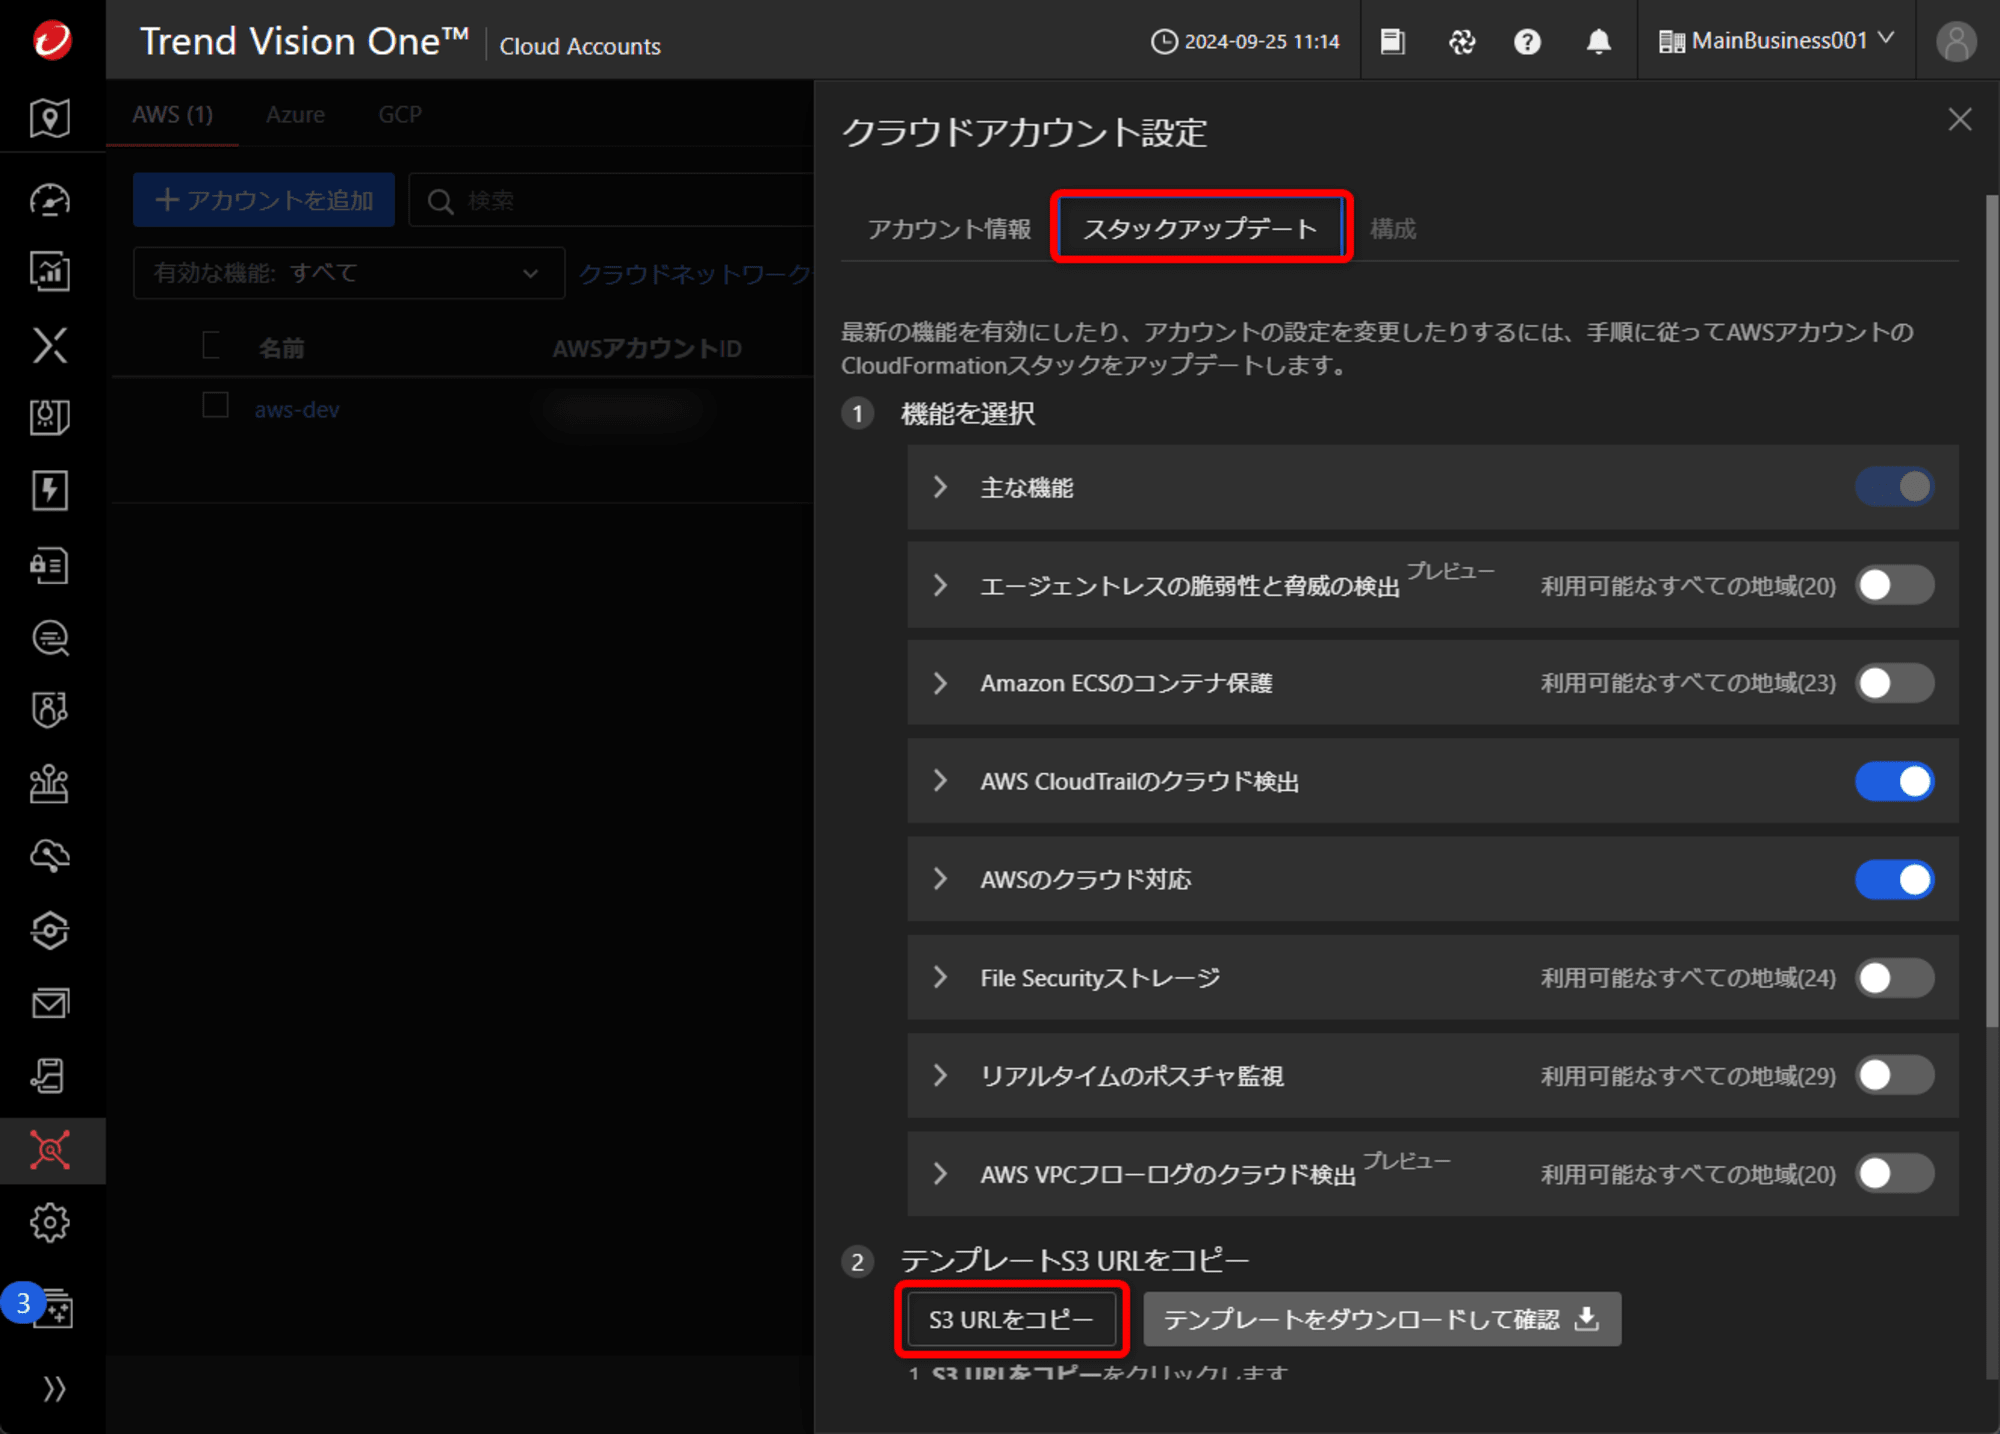Enable Amazon ECSのコンテナ保護 toggle
This screenshot has width=2000, height=1434.
pos(1894,683)
